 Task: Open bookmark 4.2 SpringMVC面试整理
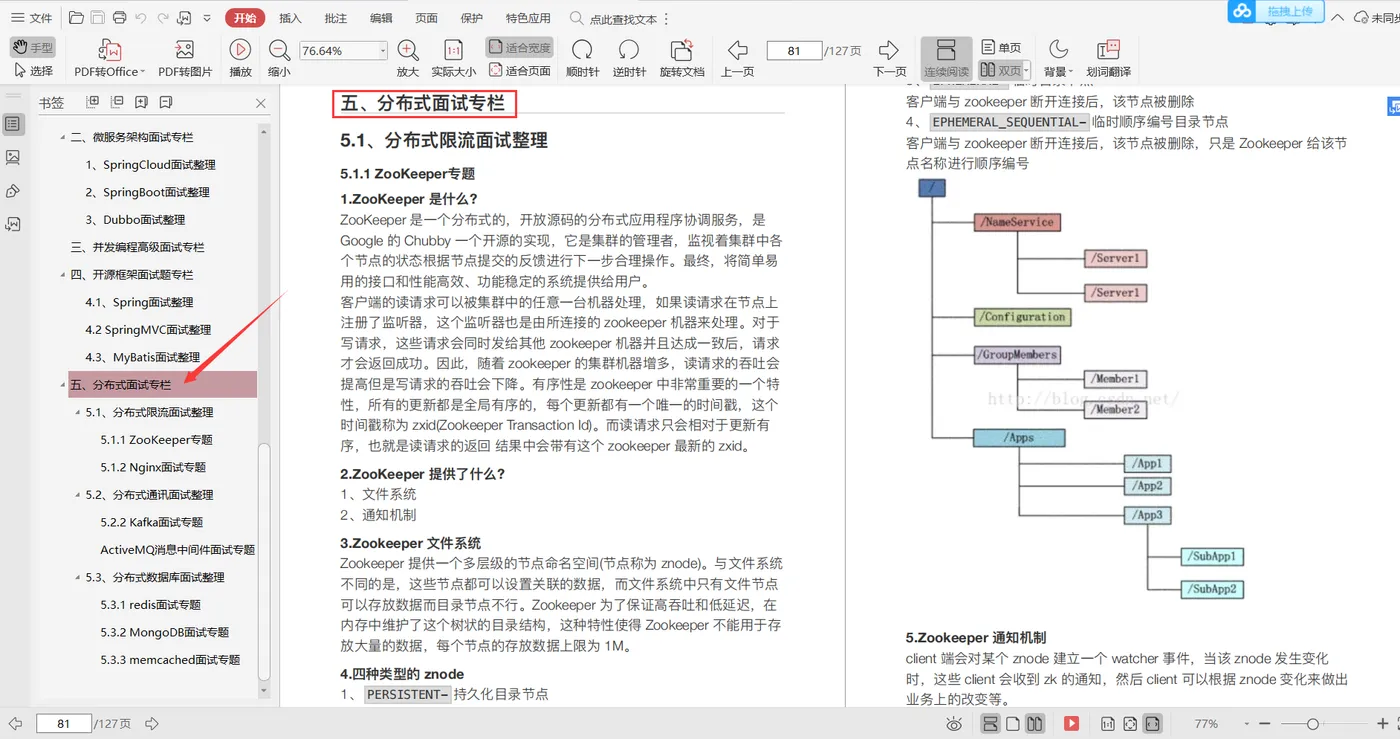point(148,330)
